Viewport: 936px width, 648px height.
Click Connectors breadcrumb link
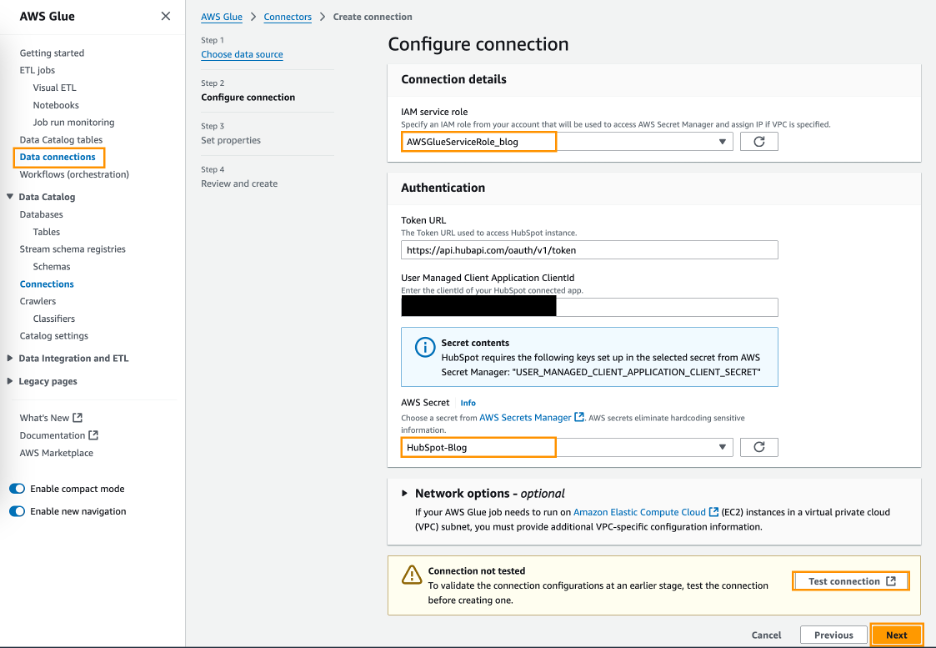pyautogui.click(x=288, y=17)
